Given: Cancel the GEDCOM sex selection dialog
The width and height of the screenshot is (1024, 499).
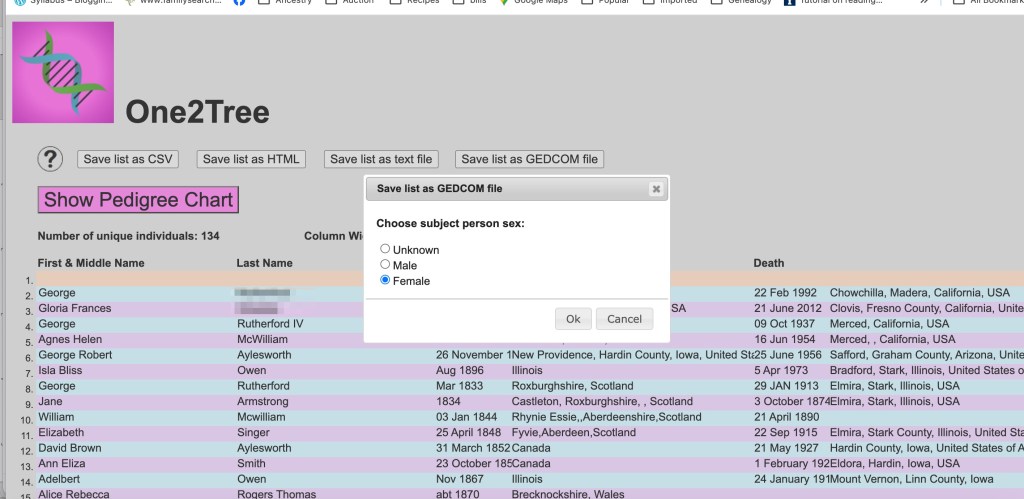Looking at the screenshot, I should click(x=624, y=319).
